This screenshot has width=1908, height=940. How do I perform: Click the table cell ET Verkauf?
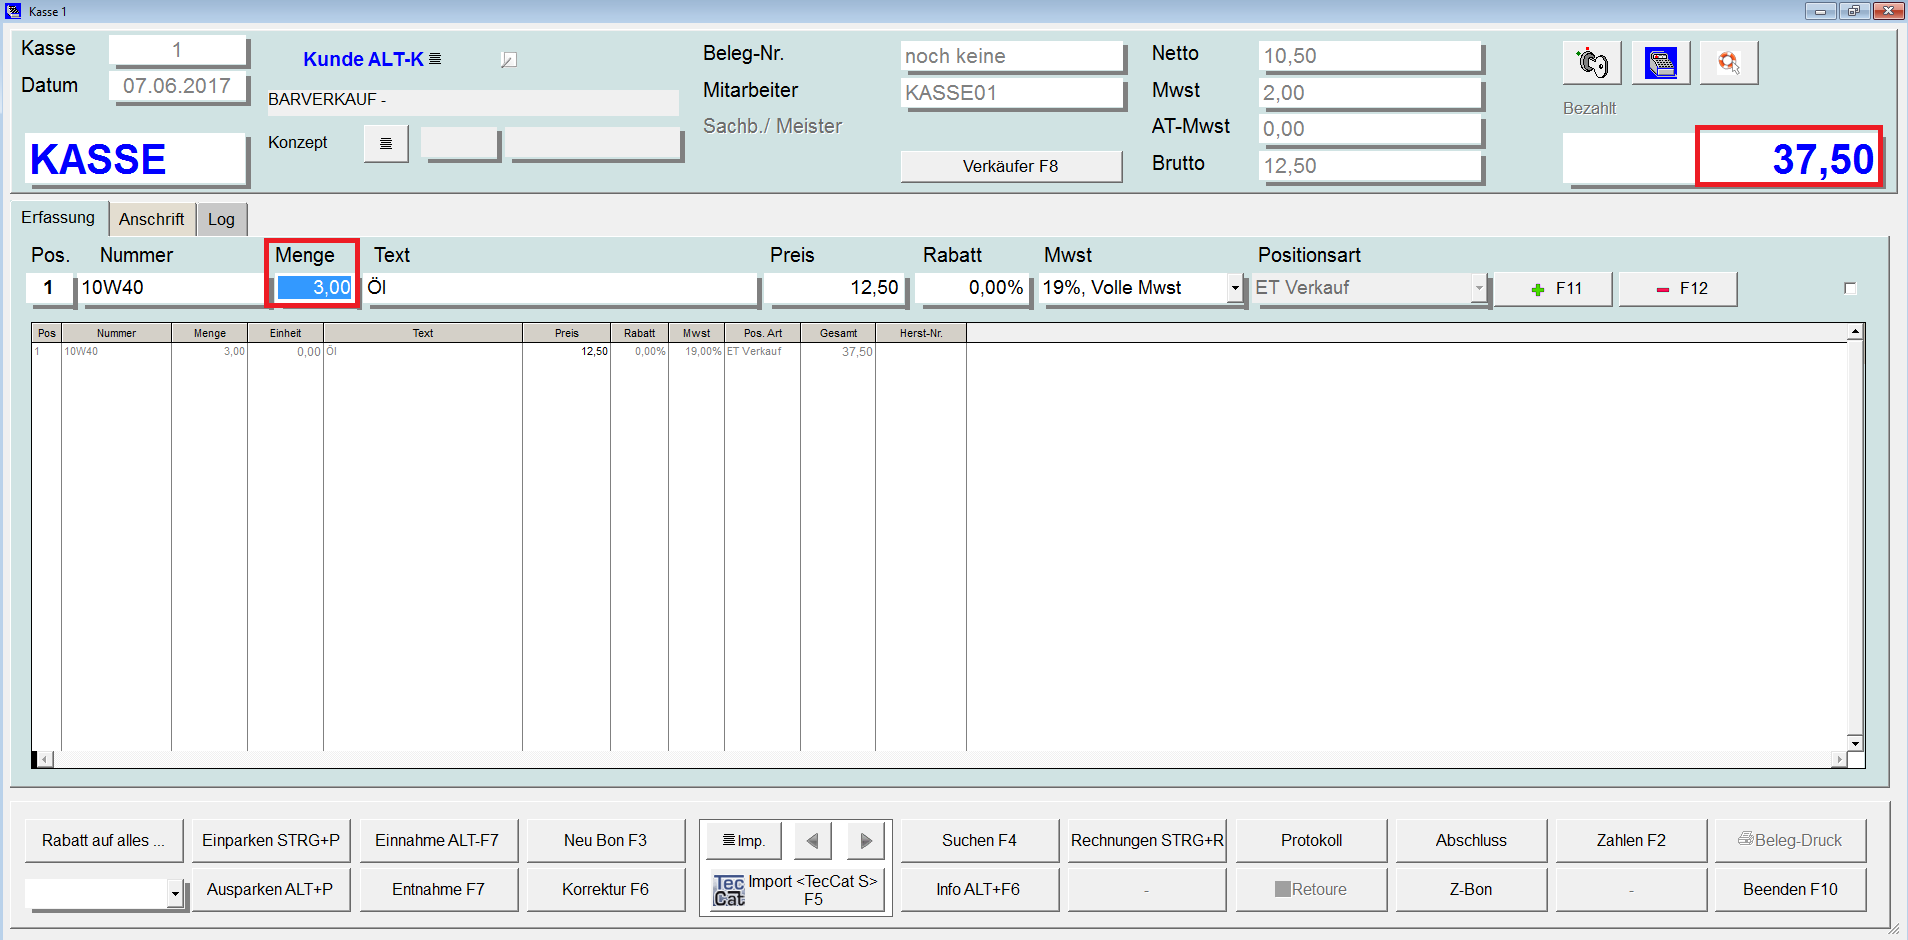click(x=762, y=352)
